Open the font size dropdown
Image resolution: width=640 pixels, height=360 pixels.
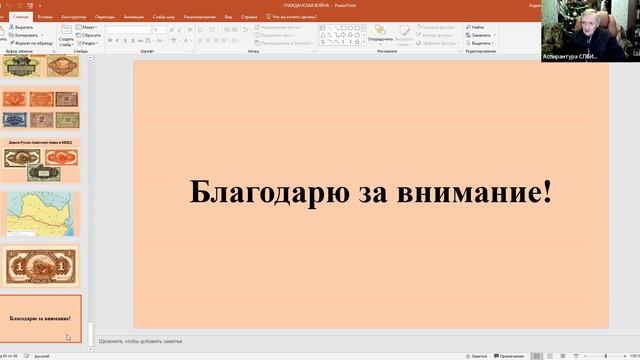[164, 30]
